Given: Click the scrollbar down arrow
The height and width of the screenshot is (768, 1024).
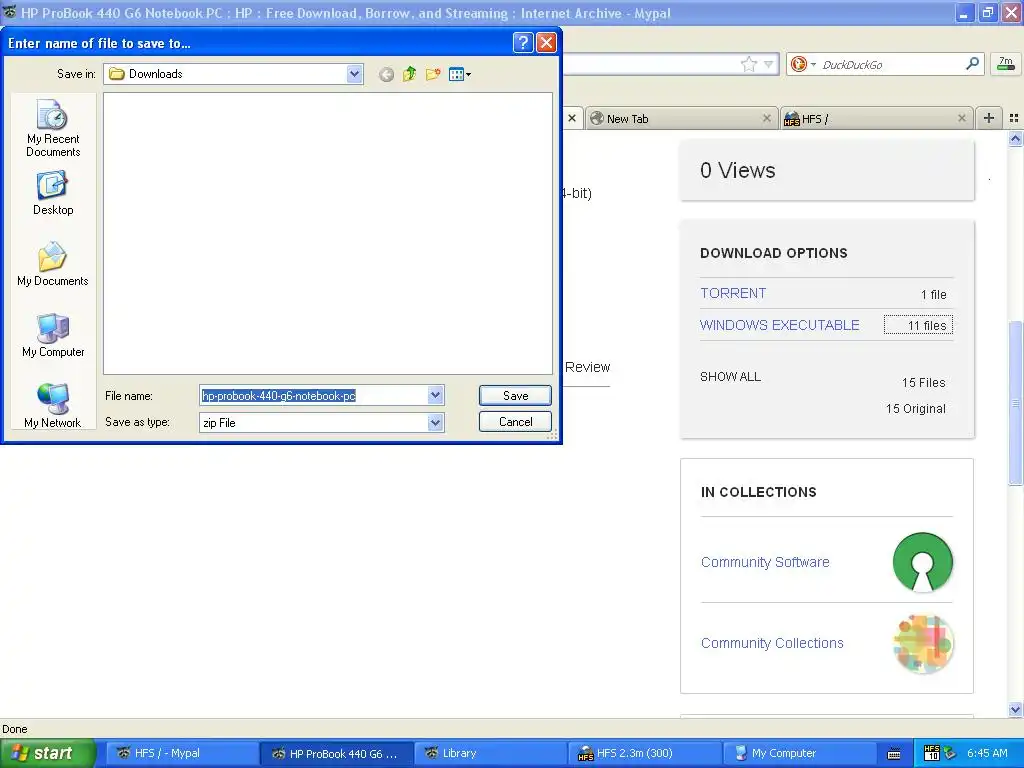Looking at the screenshot, I should click(1015, 709).
